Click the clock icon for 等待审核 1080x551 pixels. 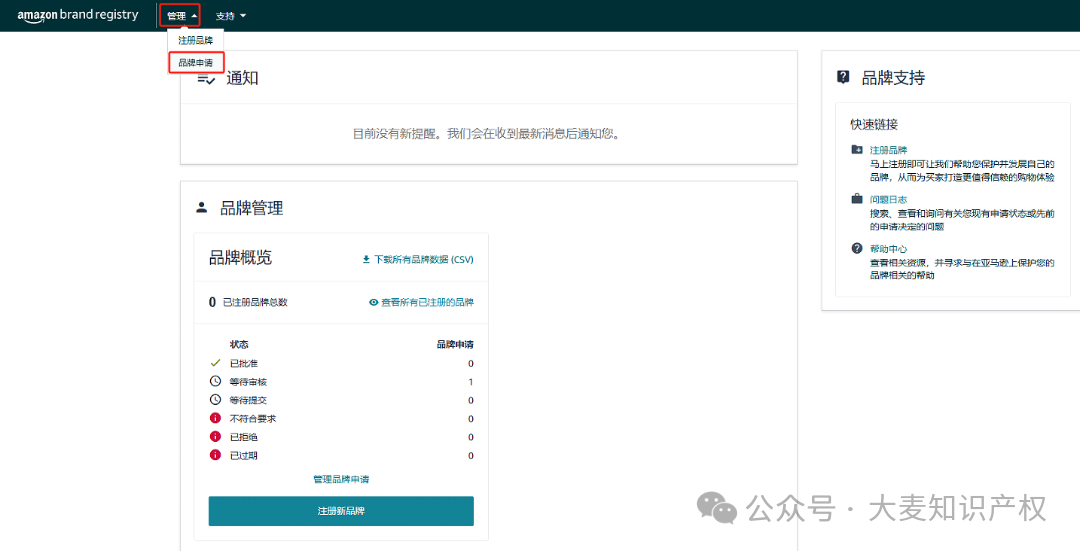216,382
